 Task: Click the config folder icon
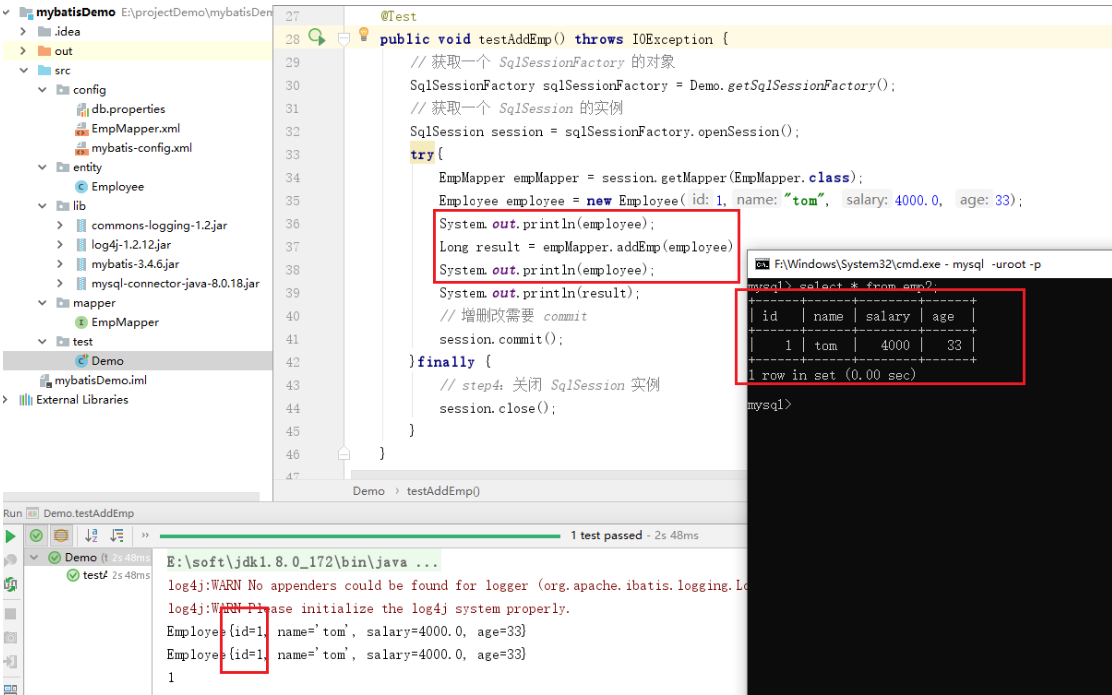pyautogui.click(x=62, y=89)
